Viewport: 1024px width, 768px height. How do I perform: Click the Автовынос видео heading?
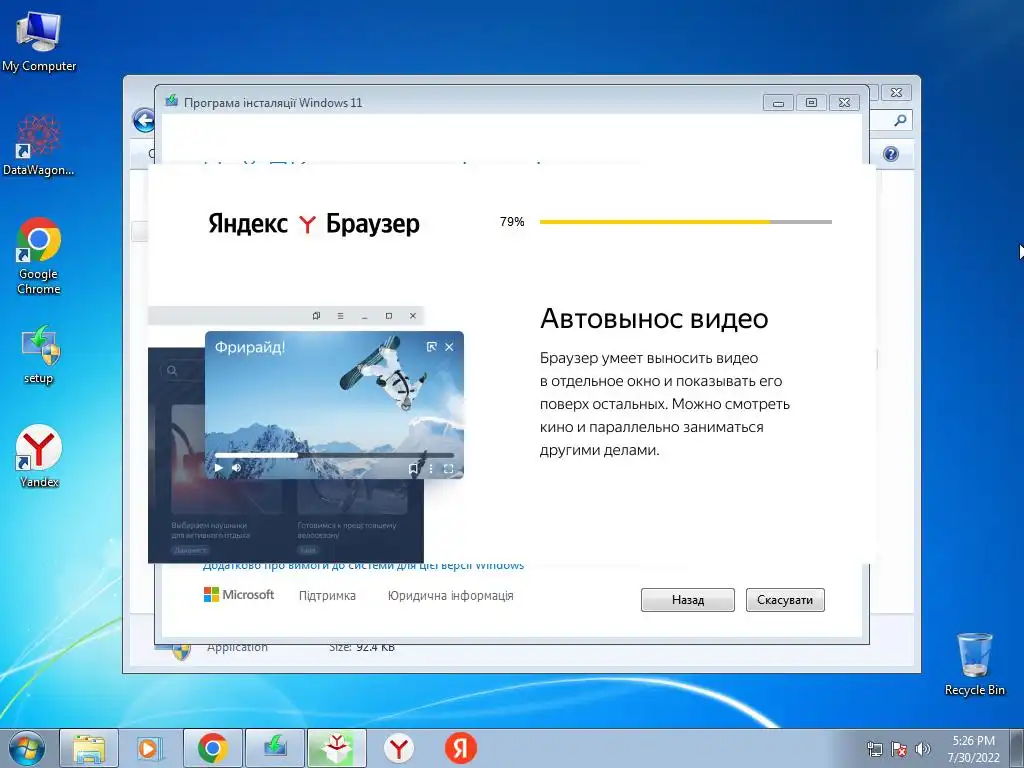click(654, 319)
